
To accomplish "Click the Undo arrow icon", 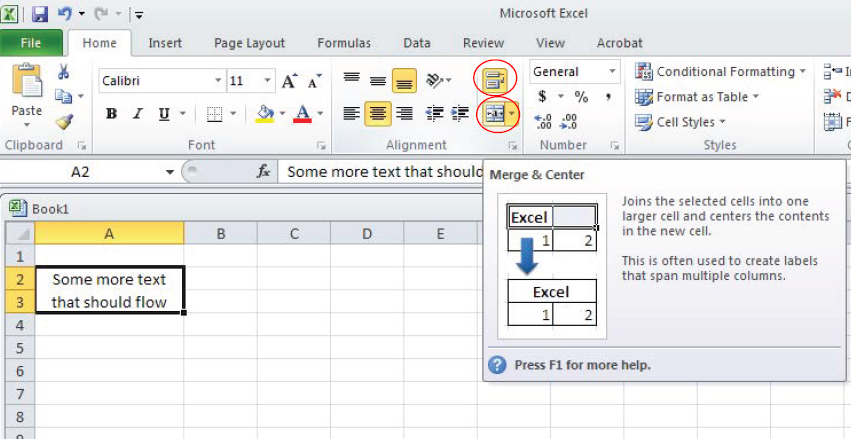I will (x=65, y=14).
